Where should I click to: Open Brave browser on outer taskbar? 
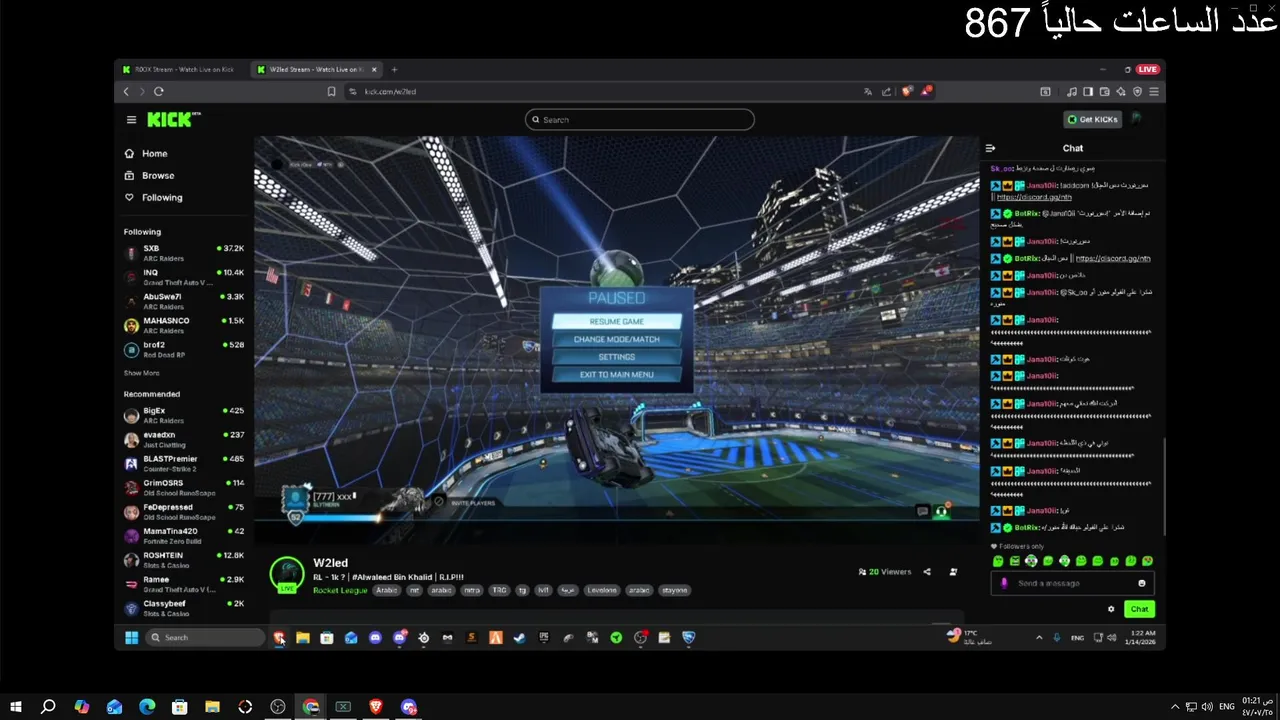click(376, 707)
